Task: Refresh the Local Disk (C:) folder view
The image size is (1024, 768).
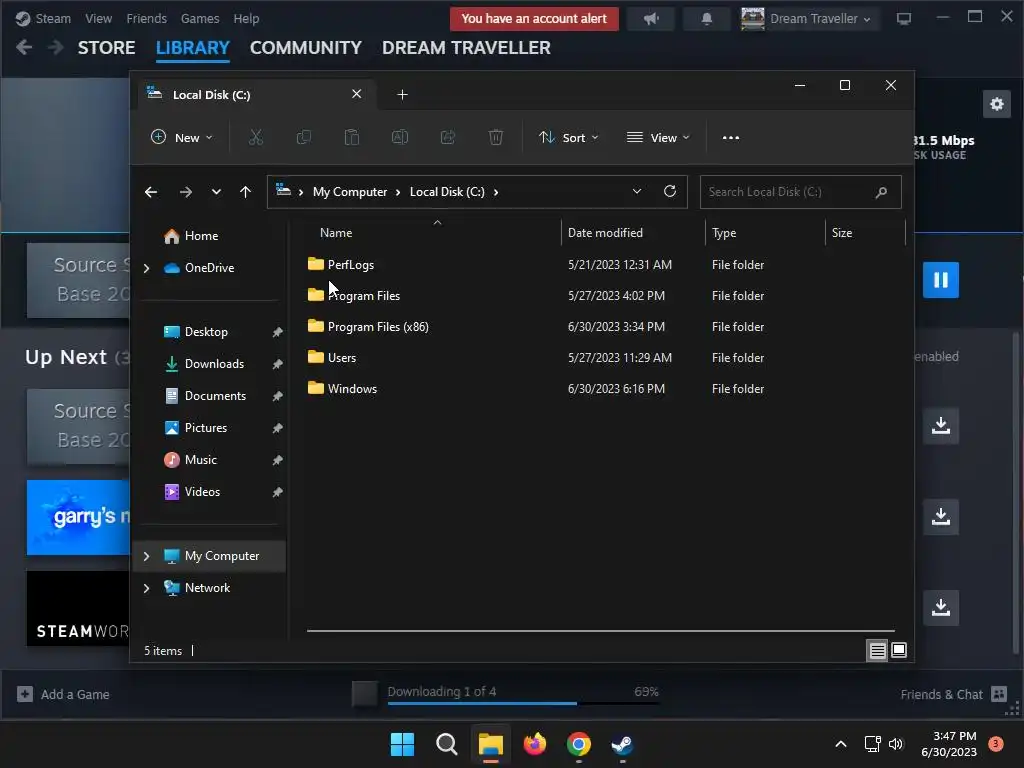Action: (x=669, y=191)
